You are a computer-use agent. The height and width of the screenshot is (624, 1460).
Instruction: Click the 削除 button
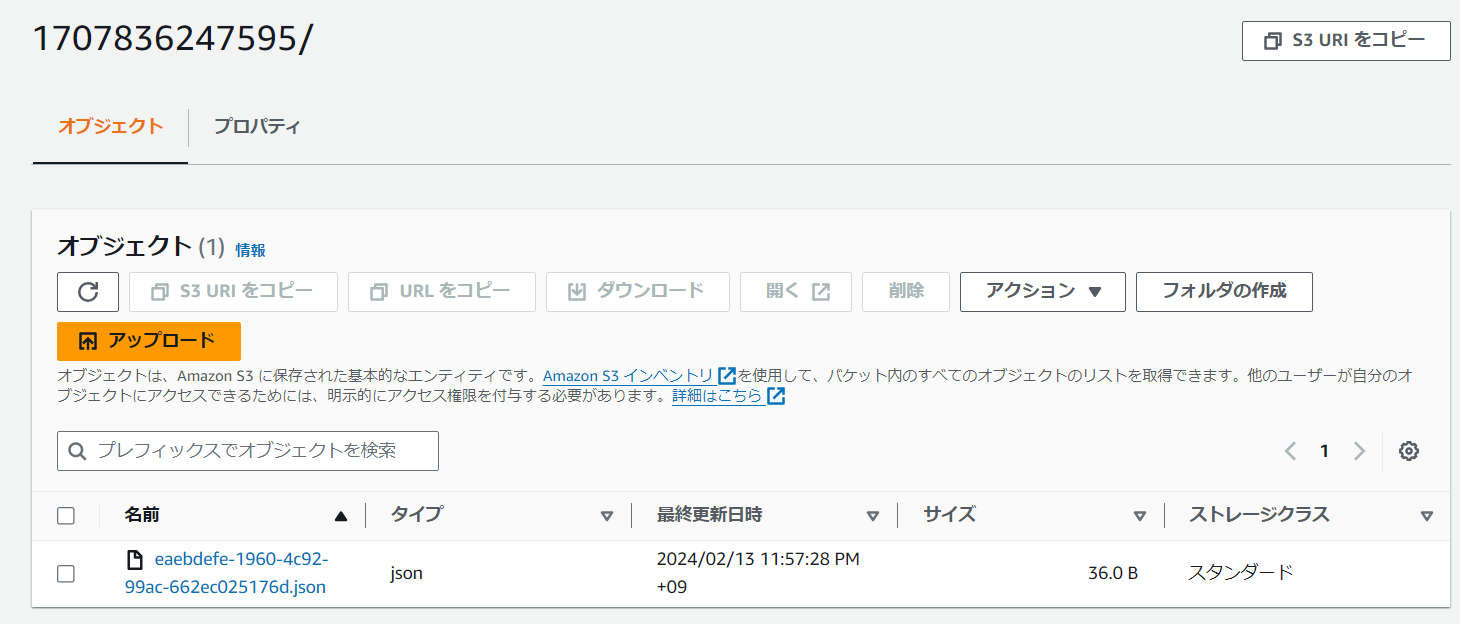pyautogui.click(x=906, y=292)
